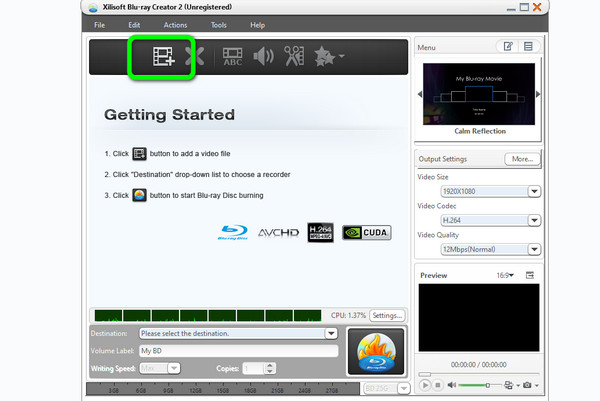Expand the Video Codec H.264 dropdown
The width and height of the screenshot is (600, 401).
[x=534, y=220]
